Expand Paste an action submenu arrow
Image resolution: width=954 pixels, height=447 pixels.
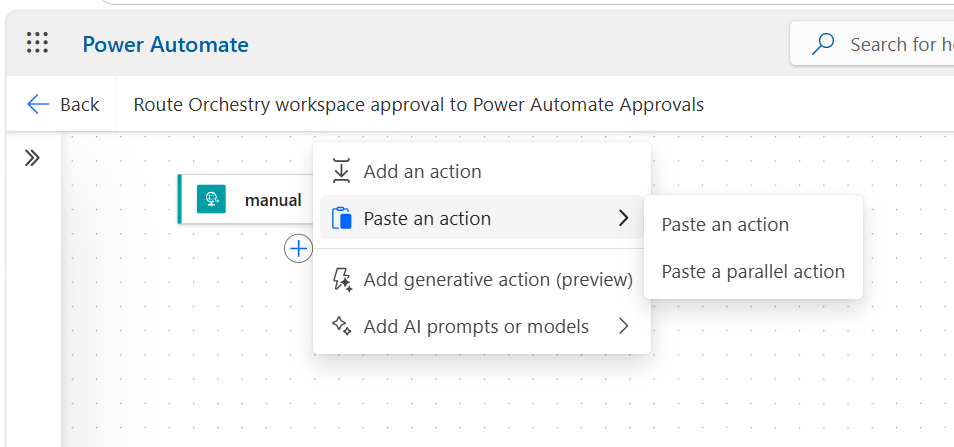[x=623, y=218]
